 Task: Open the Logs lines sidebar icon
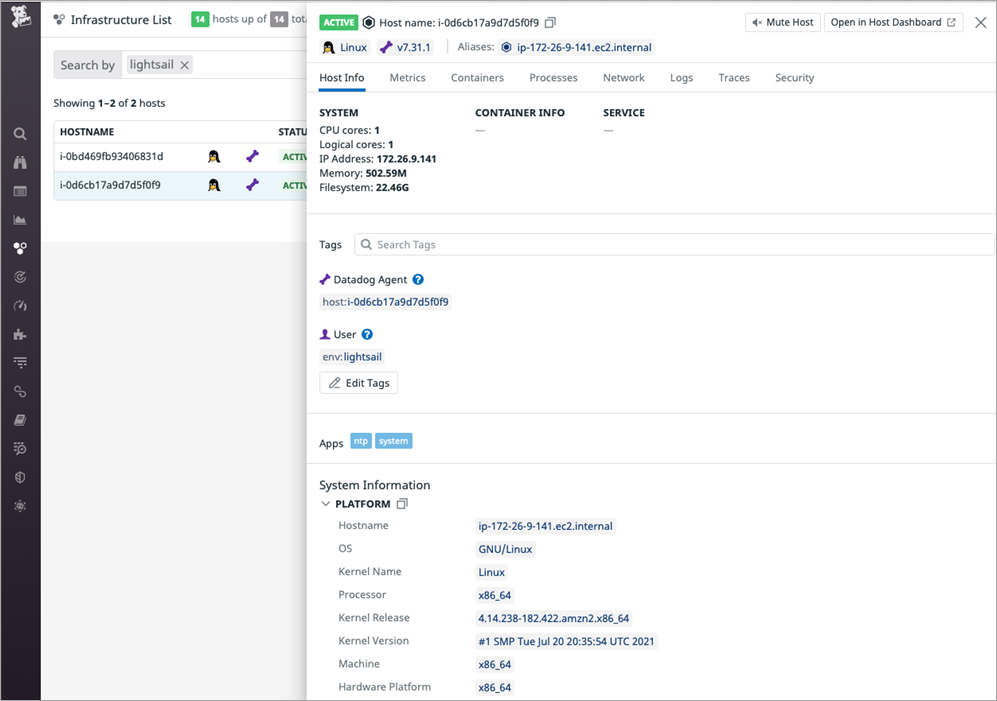(x=20, y=363)
